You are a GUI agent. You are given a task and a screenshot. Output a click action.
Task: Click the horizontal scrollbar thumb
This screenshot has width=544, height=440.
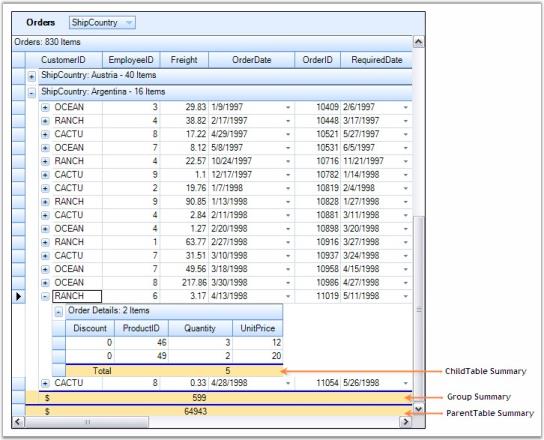point(87,422)
